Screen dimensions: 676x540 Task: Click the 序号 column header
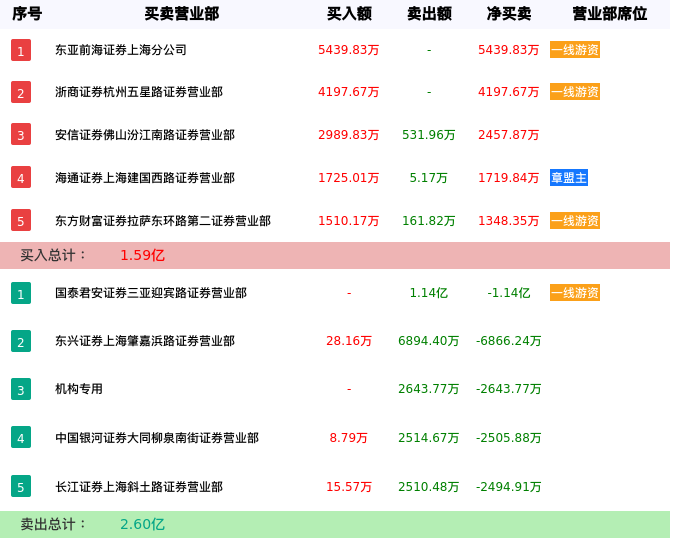point(27,14)
